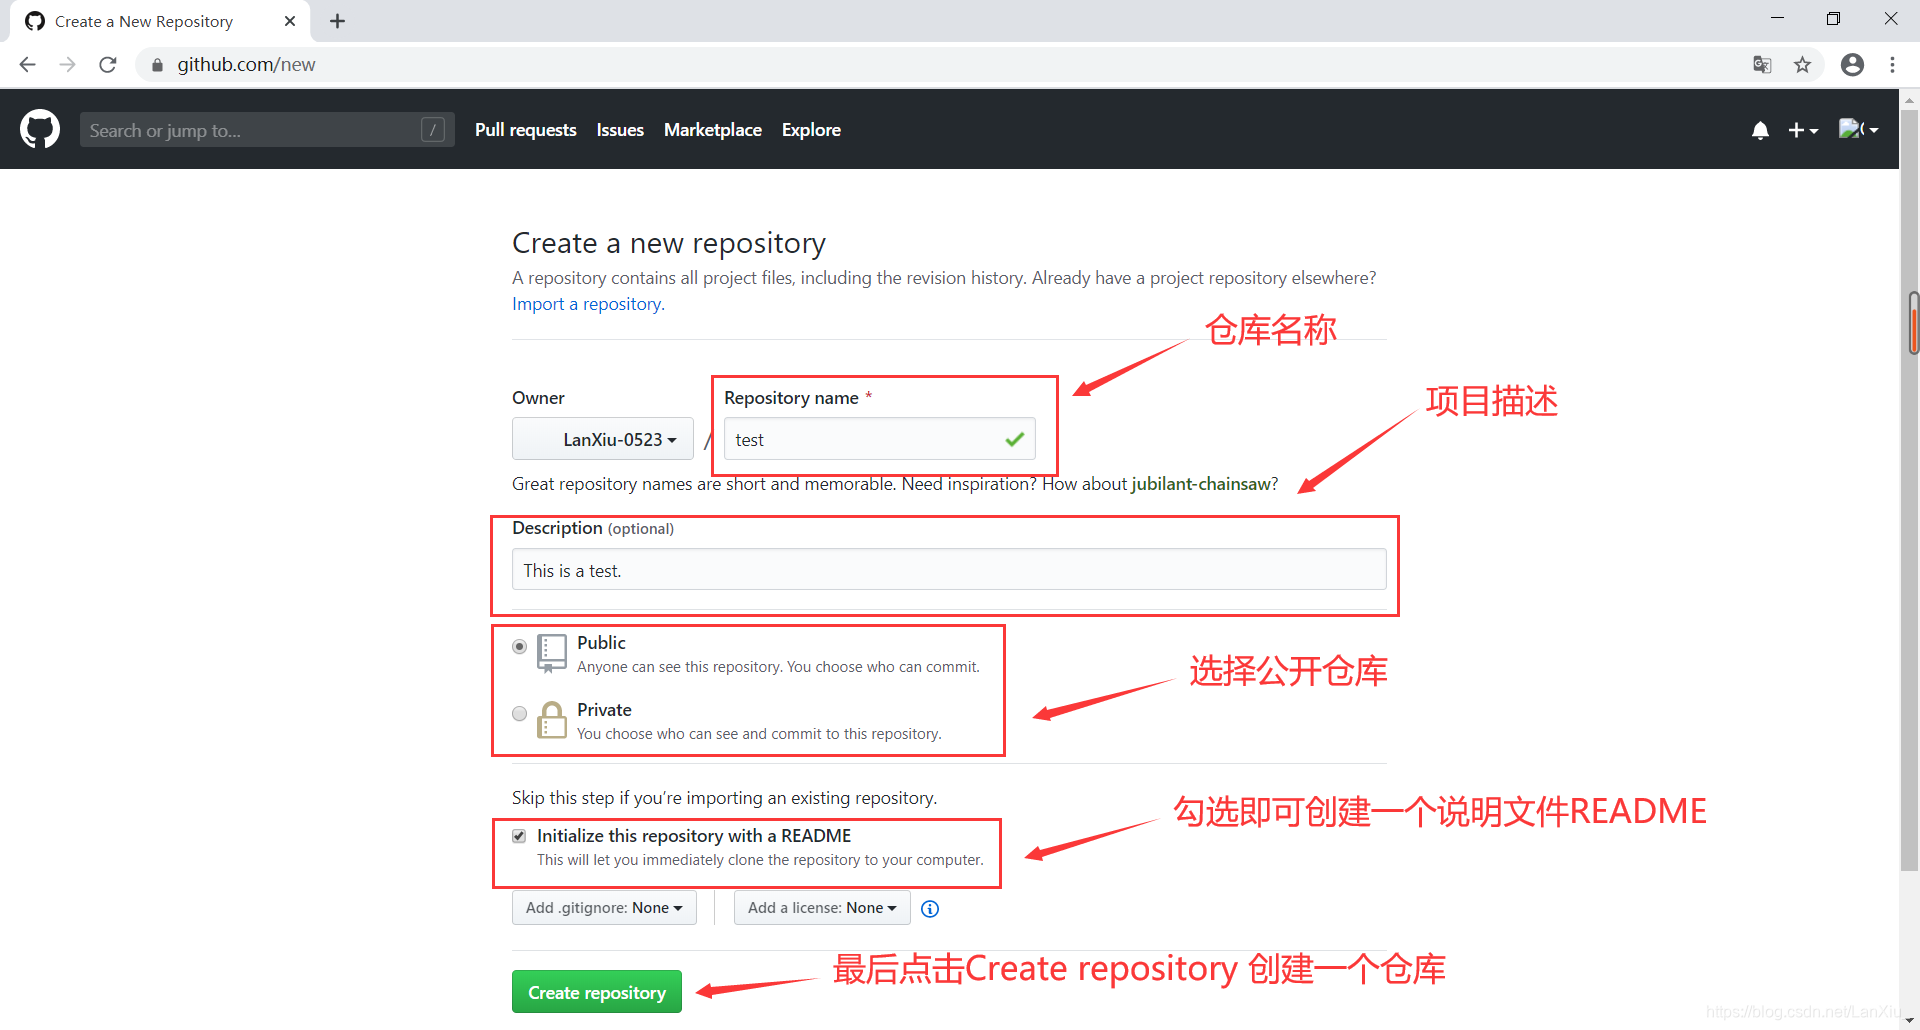Click the Initialize this repository with a README label
The width and height of the screenshot is (1920, 1030).
(x=694, y=836)
